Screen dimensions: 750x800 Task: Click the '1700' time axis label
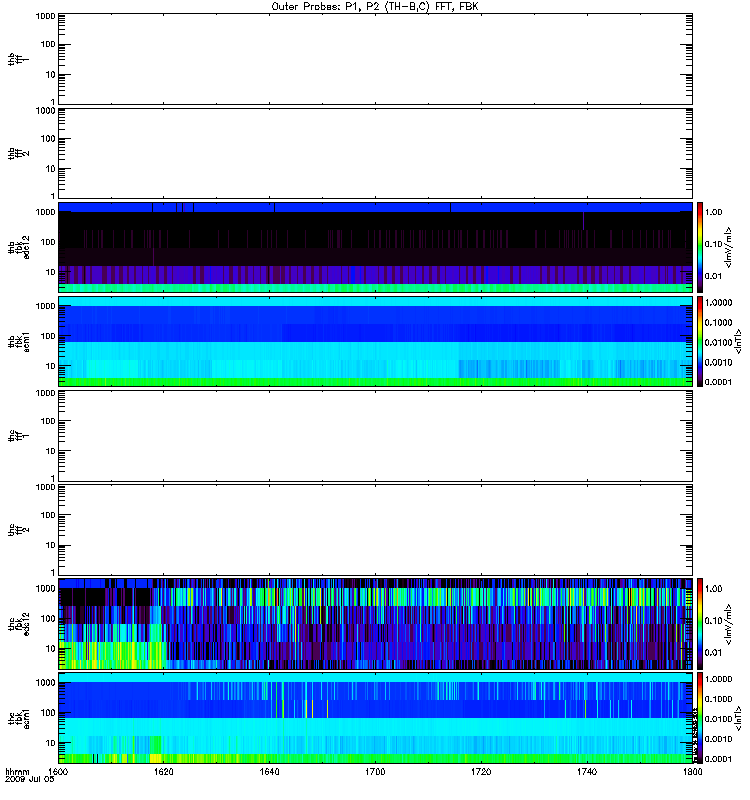(x=375, y=772)
